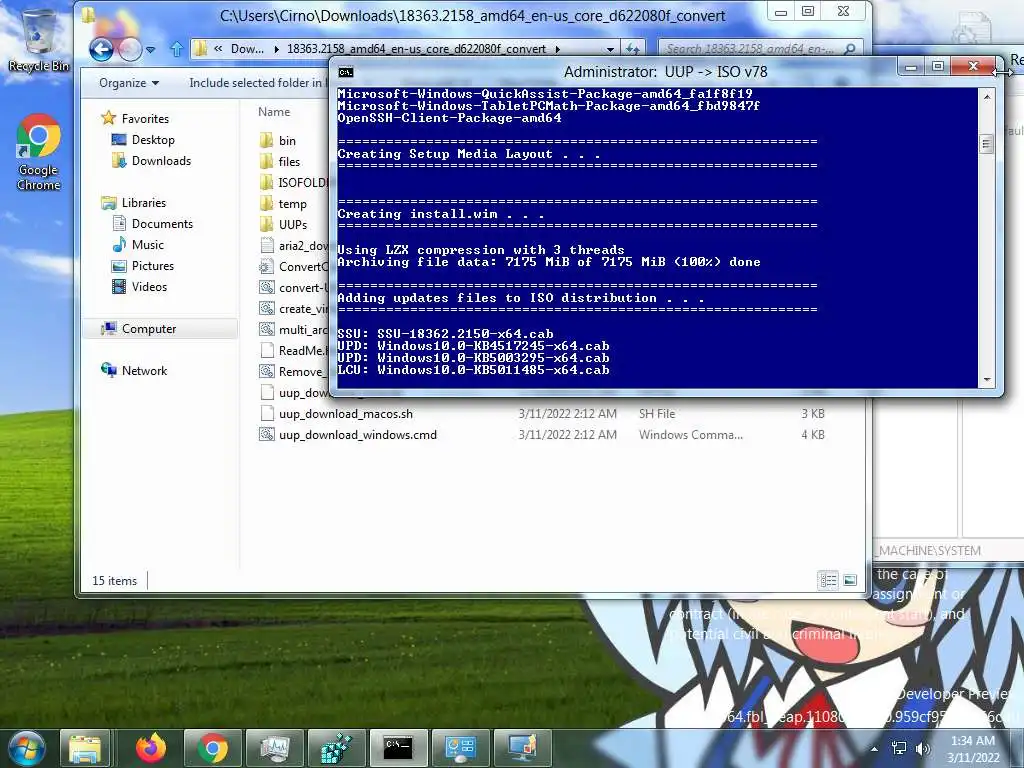Open the Pictures library
Viewport: 1024px width, 768px height.
[x=143, y=266]
